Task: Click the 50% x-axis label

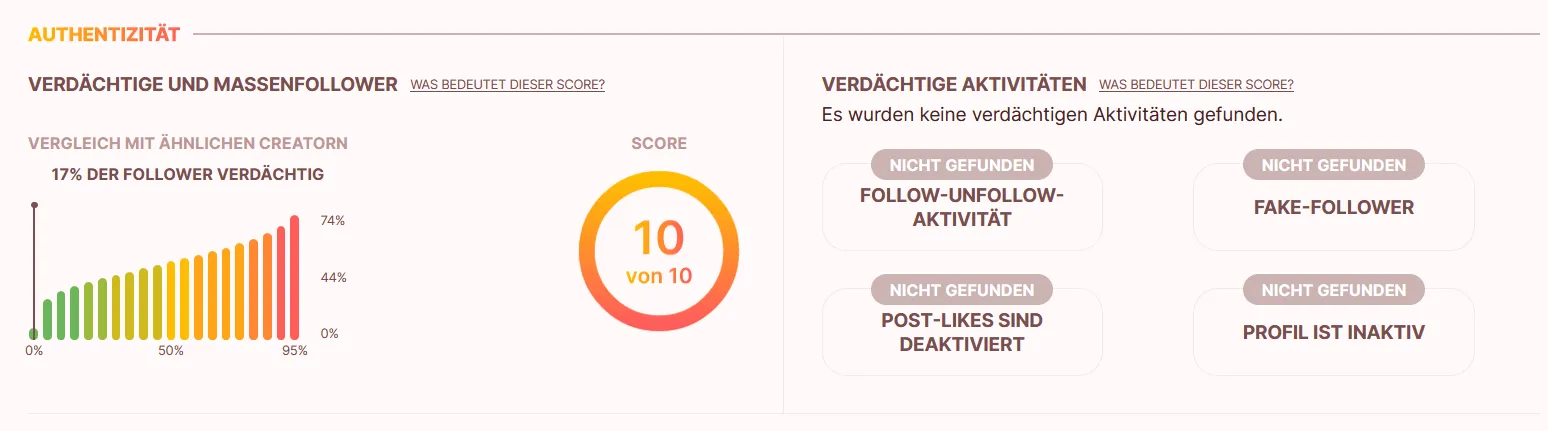Action: pos(171,351)
